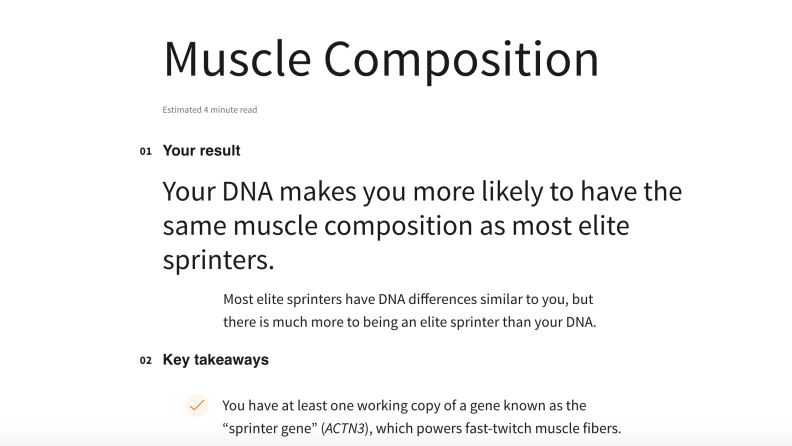Click the italic ACTN3 gene name

pyautogui.click(x=345, y=428)
